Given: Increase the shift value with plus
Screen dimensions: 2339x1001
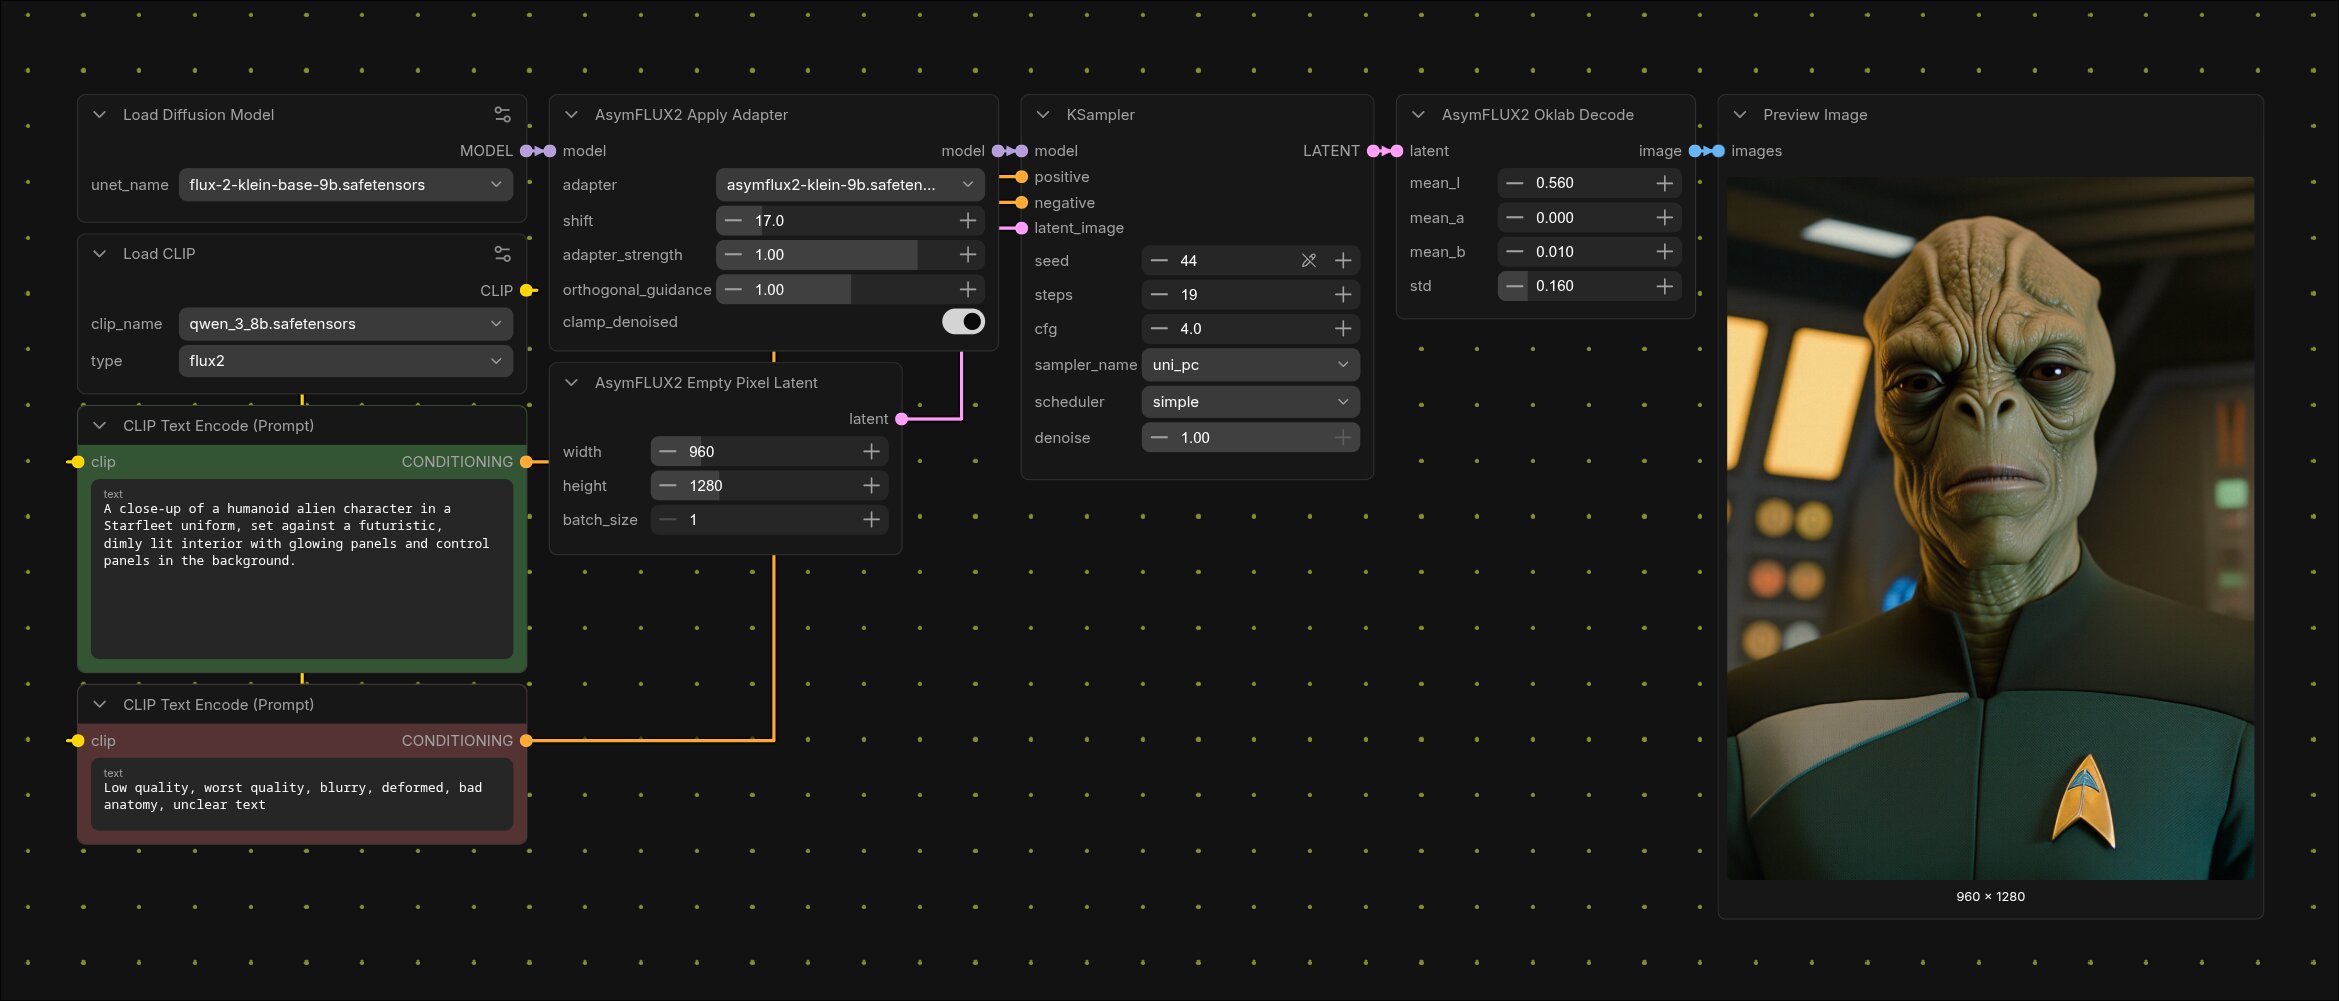Looking at the screenshot, I should [x=968, y=221].
